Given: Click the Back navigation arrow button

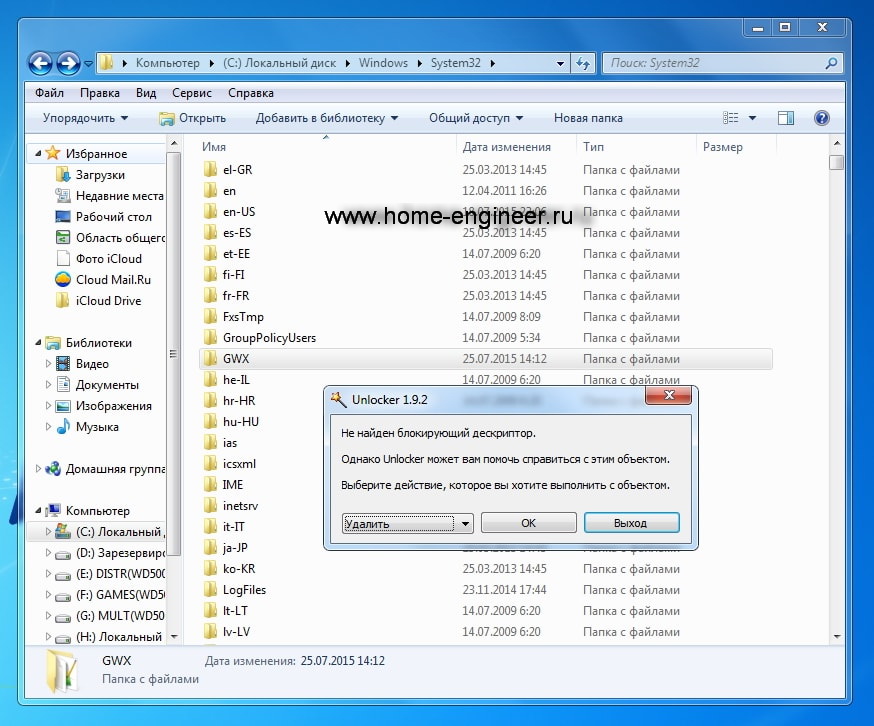Looking at the screenshot, I should (40, 63).
